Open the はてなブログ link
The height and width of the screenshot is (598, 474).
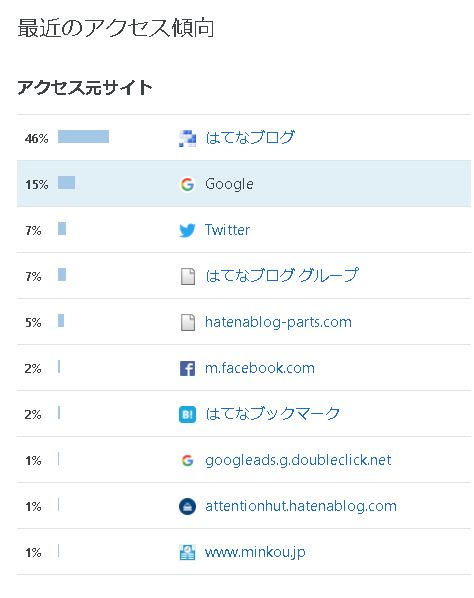click(x=250, y=138)
